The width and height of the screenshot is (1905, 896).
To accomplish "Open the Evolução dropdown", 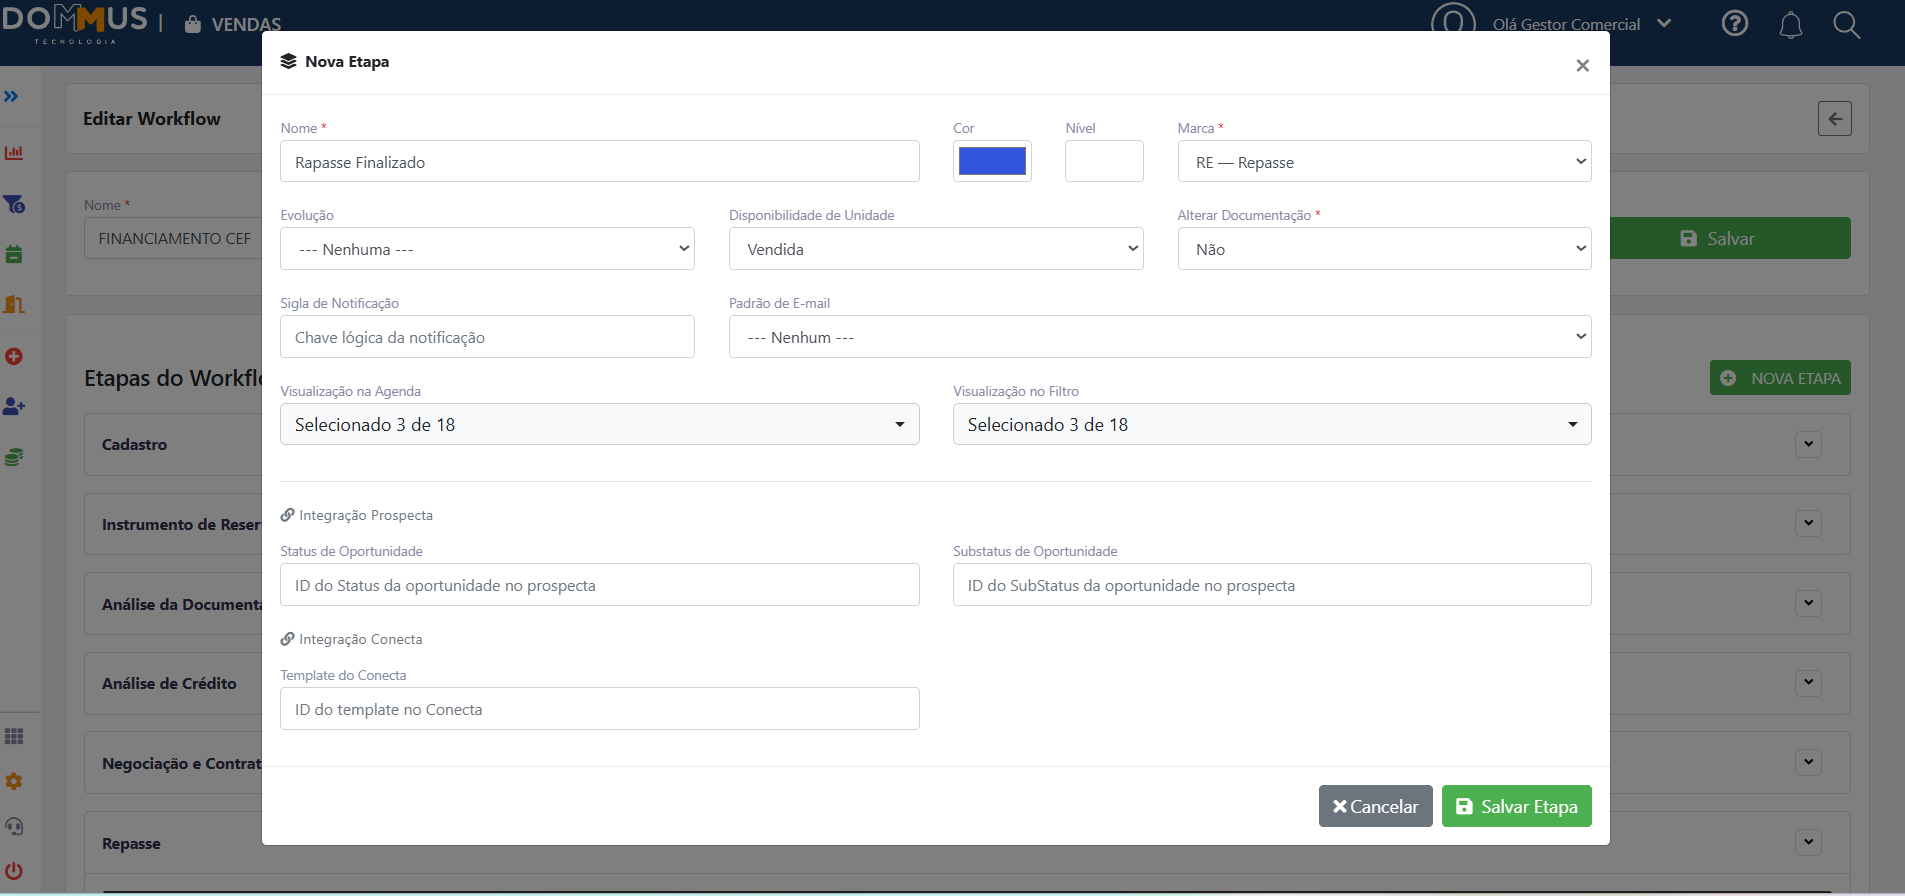I will pyautogui.click(x=487, y=249).
